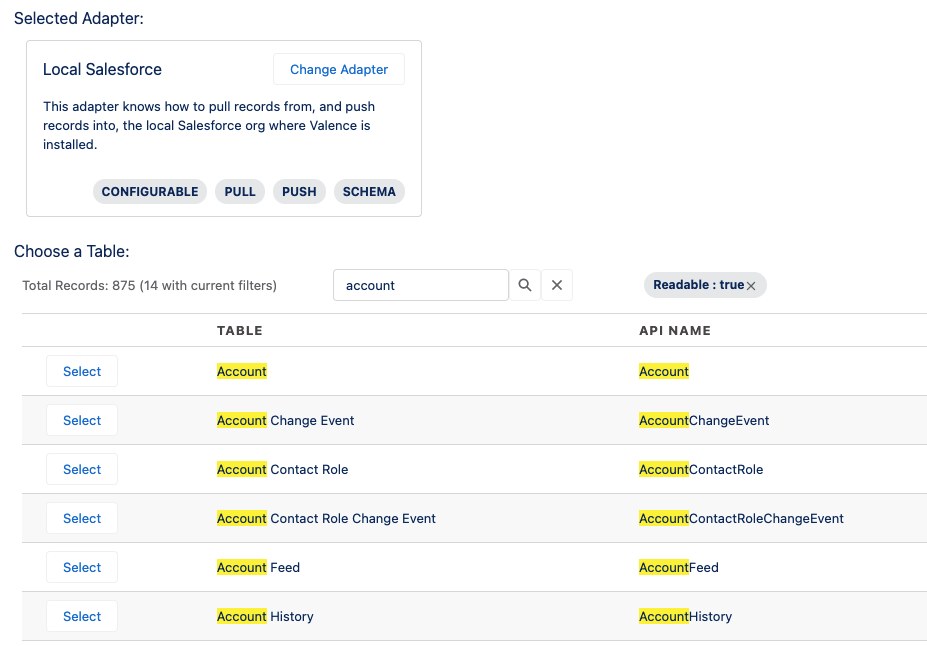Click into the account search field
The height and width of the screenshot is (646, 927).
point(420,285)
